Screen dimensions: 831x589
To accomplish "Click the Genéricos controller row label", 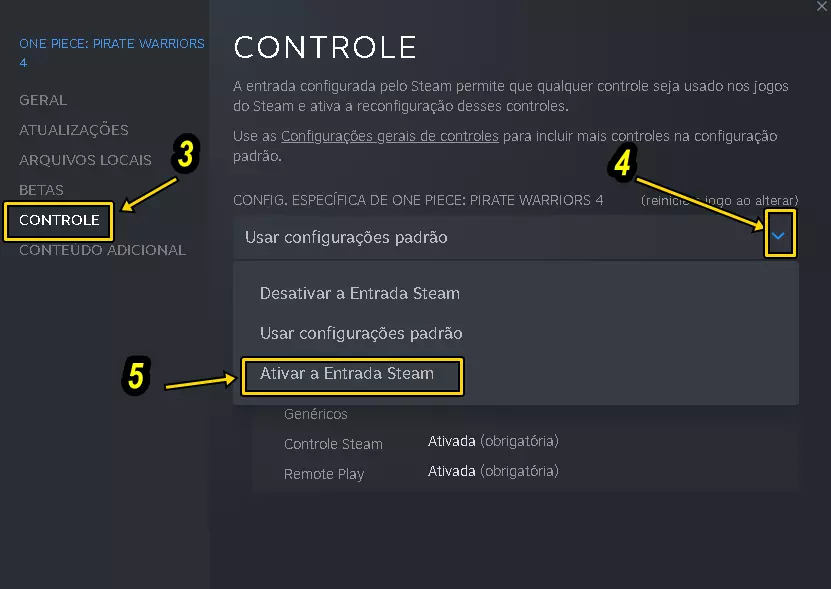I will pos(316,414).
